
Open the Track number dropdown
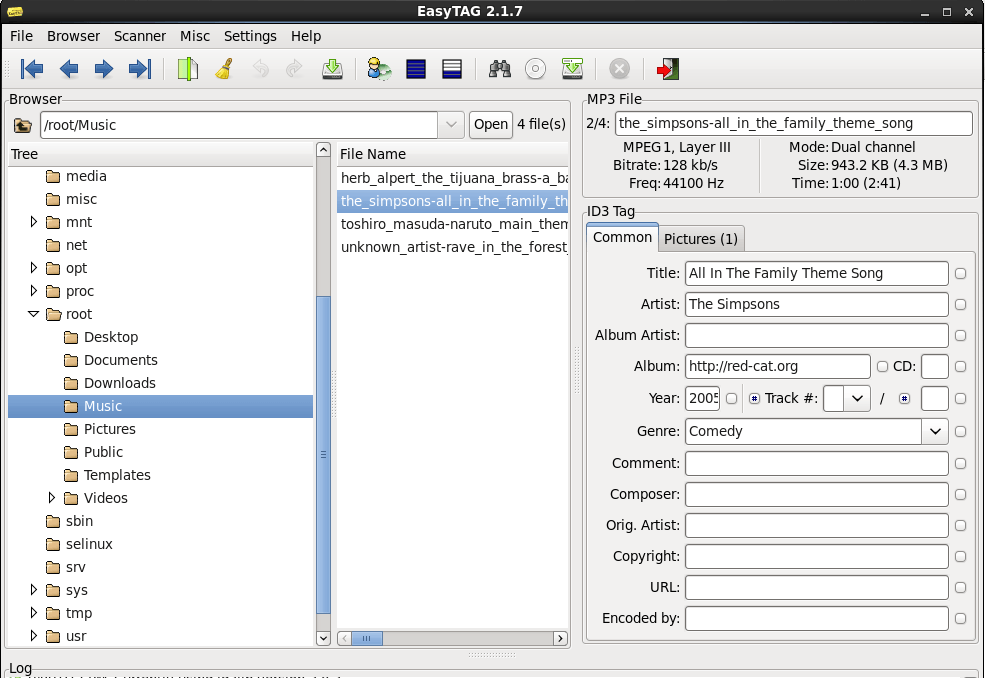tap(857, 398)
